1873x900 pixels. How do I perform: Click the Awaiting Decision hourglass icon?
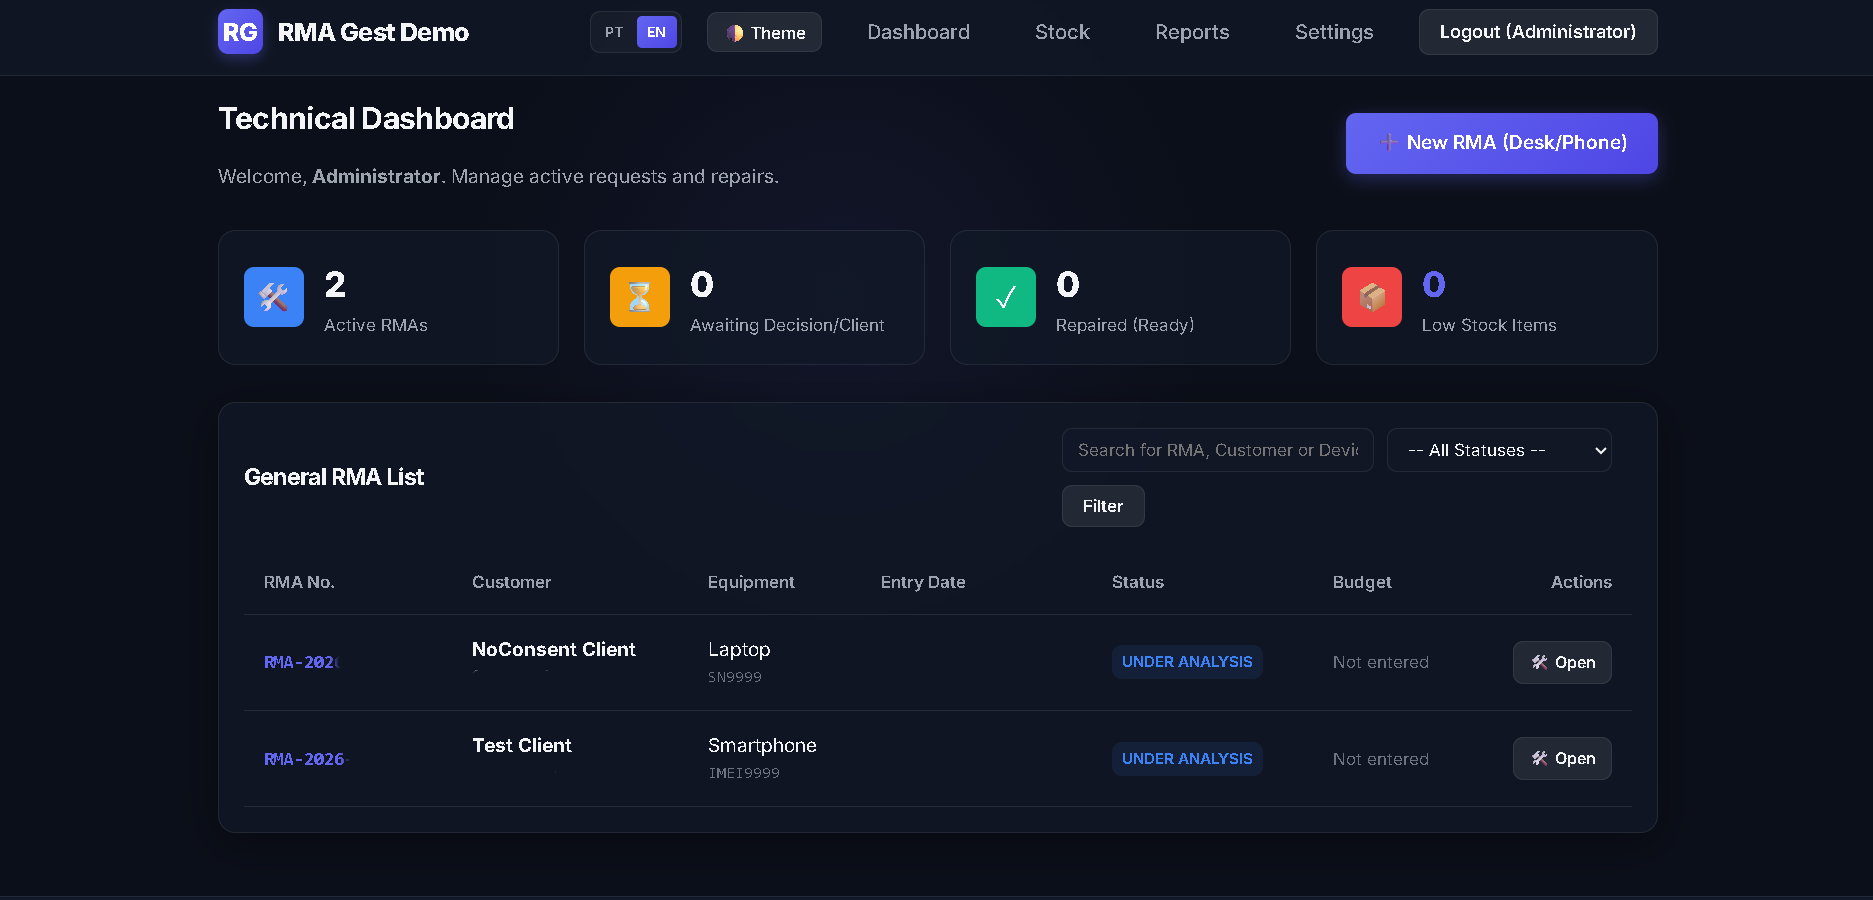click(x=640, y=297)
